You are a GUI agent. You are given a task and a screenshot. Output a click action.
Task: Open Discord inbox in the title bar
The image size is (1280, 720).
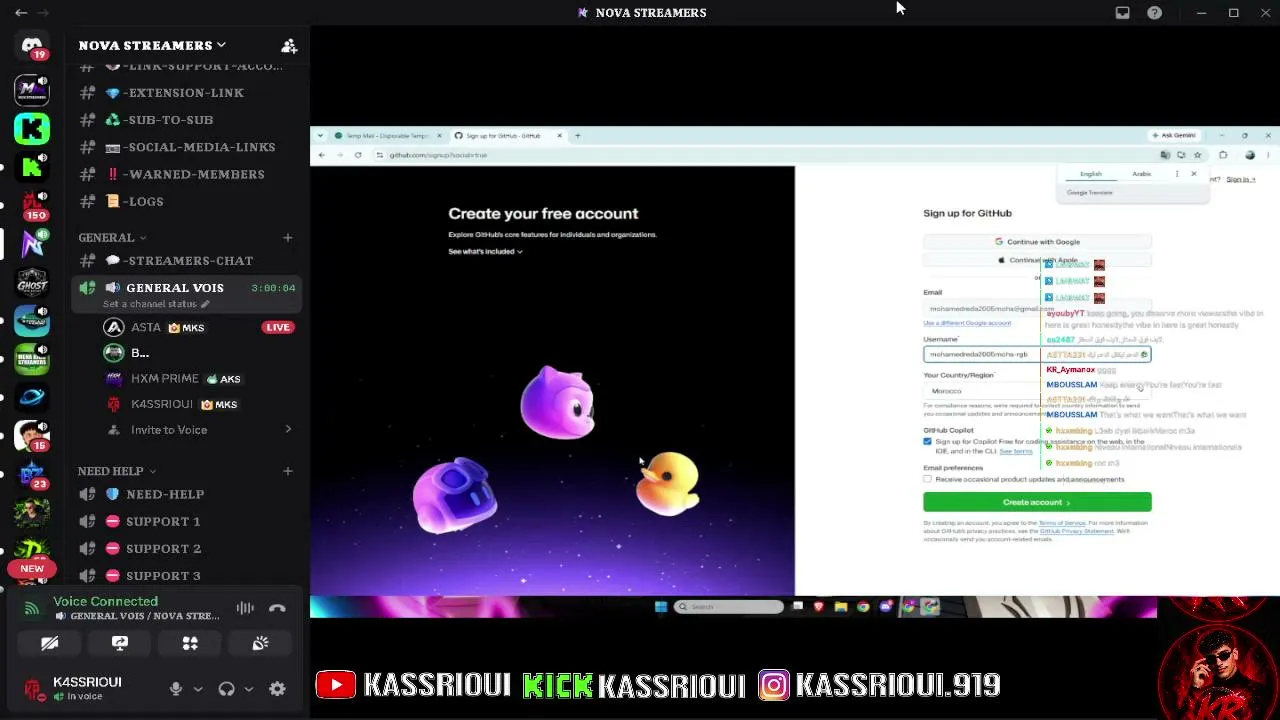1123,13
